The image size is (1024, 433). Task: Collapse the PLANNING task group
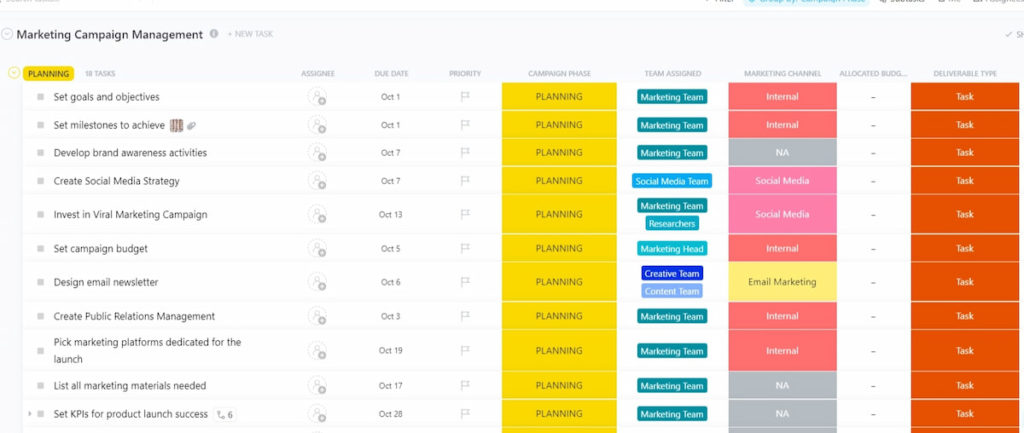(14, 73)
